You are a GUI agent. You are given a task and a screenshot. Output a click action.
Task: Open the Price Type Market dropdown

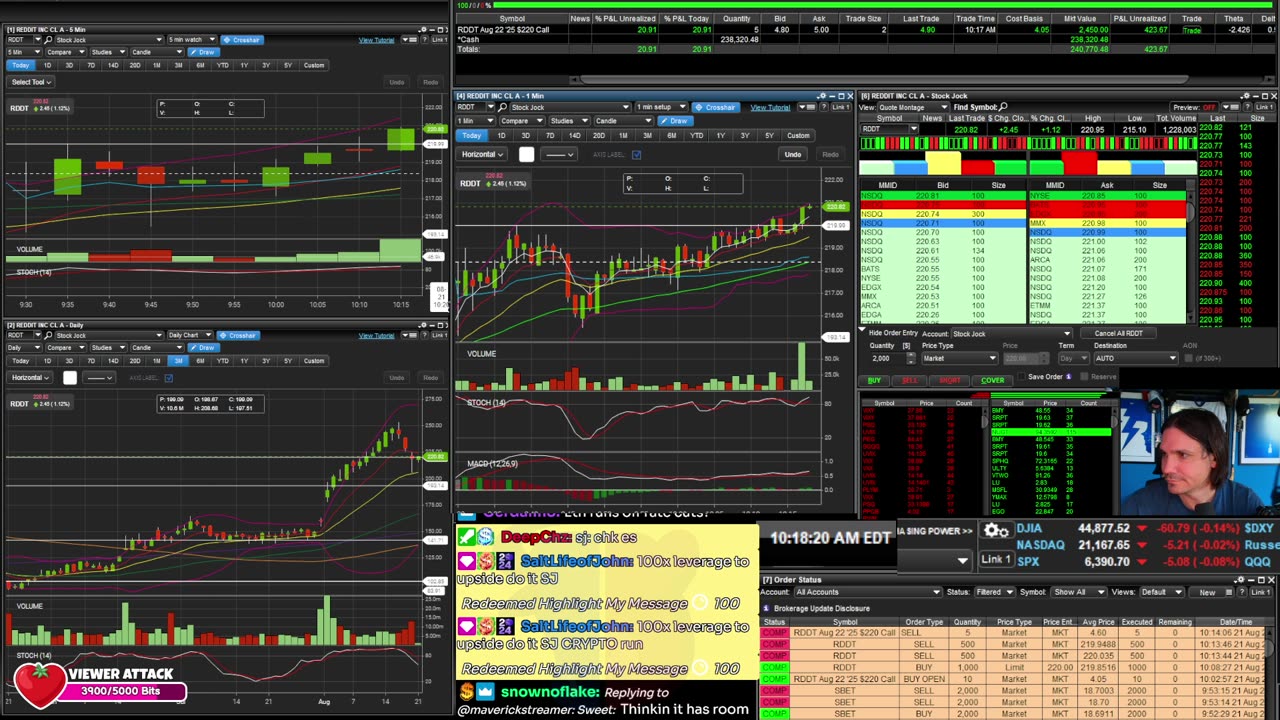click(958, 358)
